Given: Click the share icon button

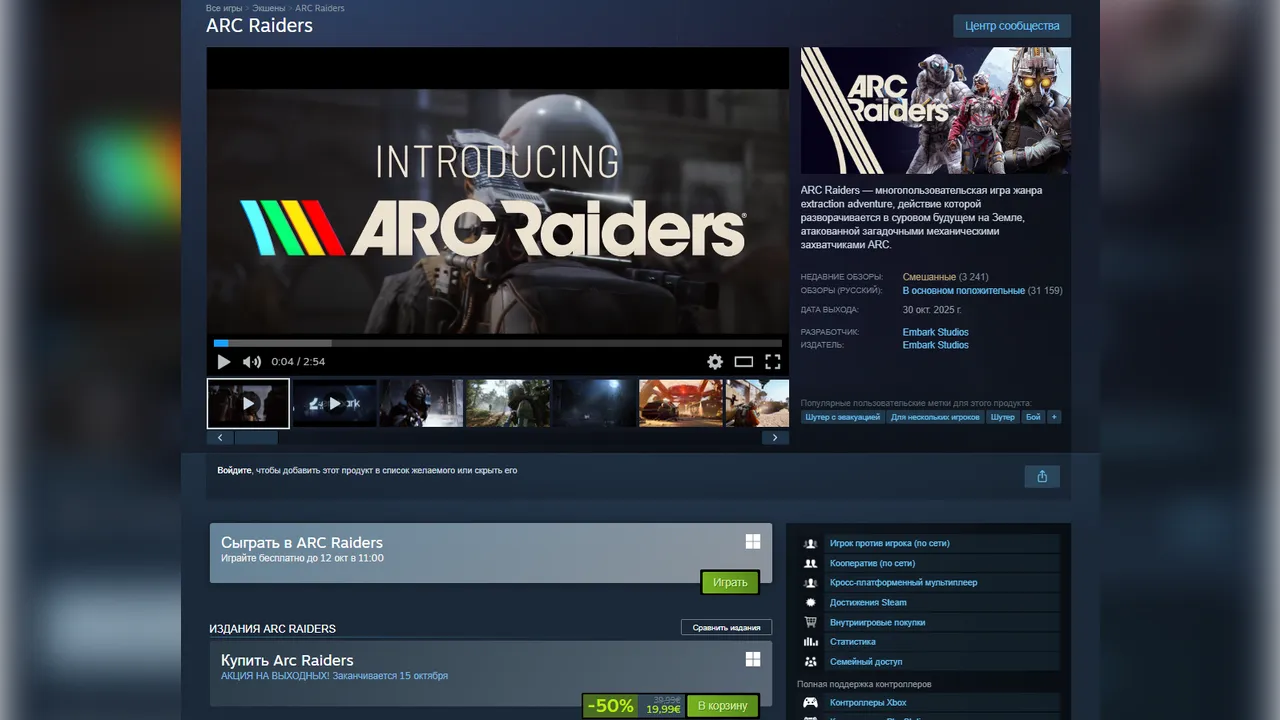Looking at the screenshot, I should 1042,476.
